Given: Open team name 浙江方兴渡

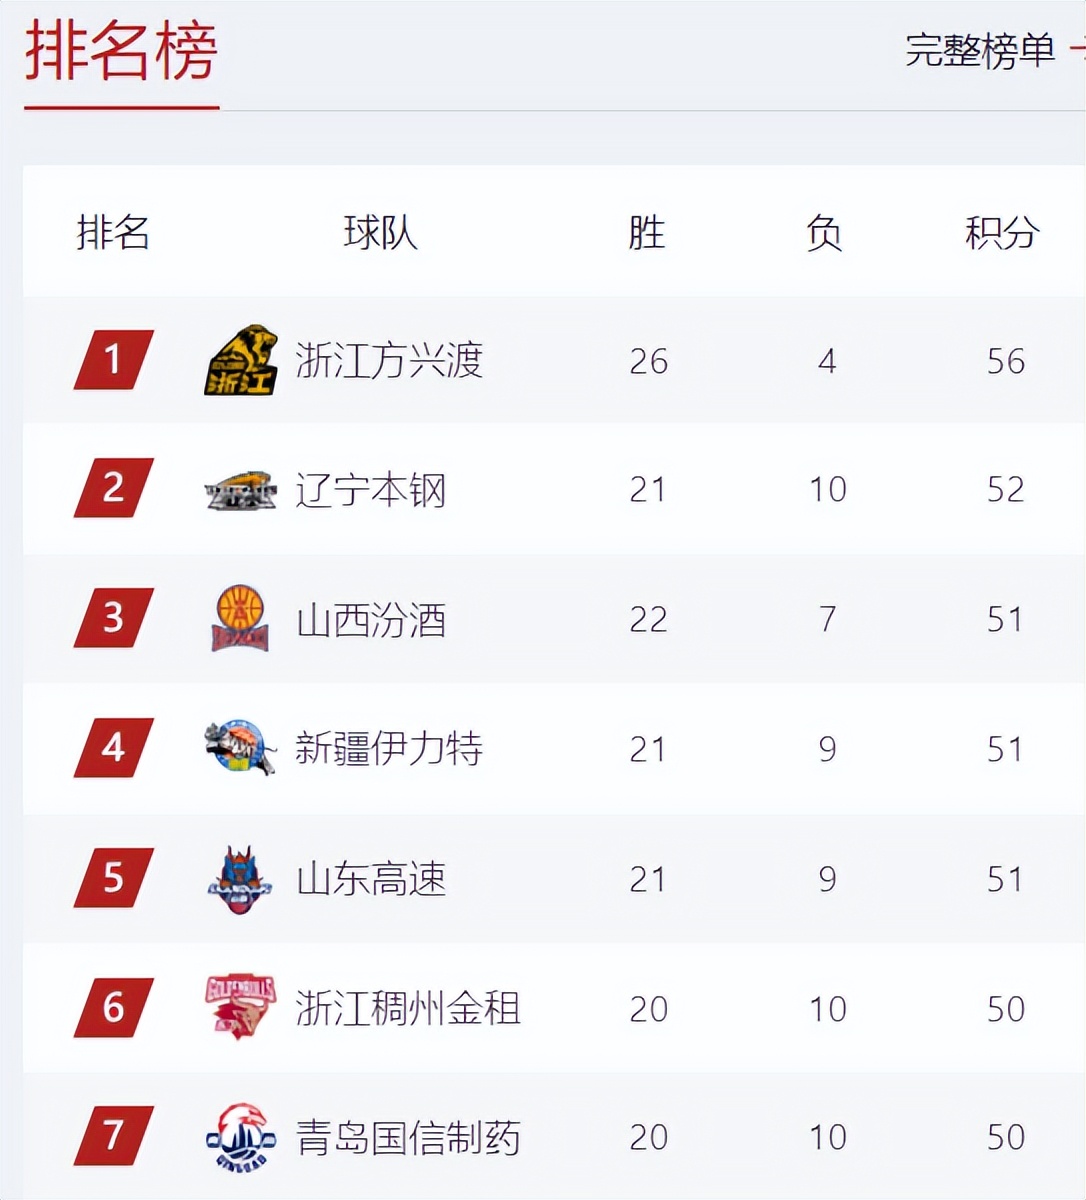Looking at the screenshot, I should click(x=389, y=360).
